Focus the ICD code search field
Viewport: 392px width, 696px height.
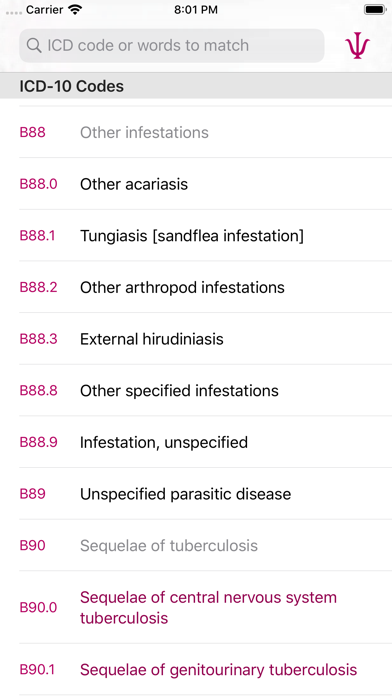[x=172, y=46]
